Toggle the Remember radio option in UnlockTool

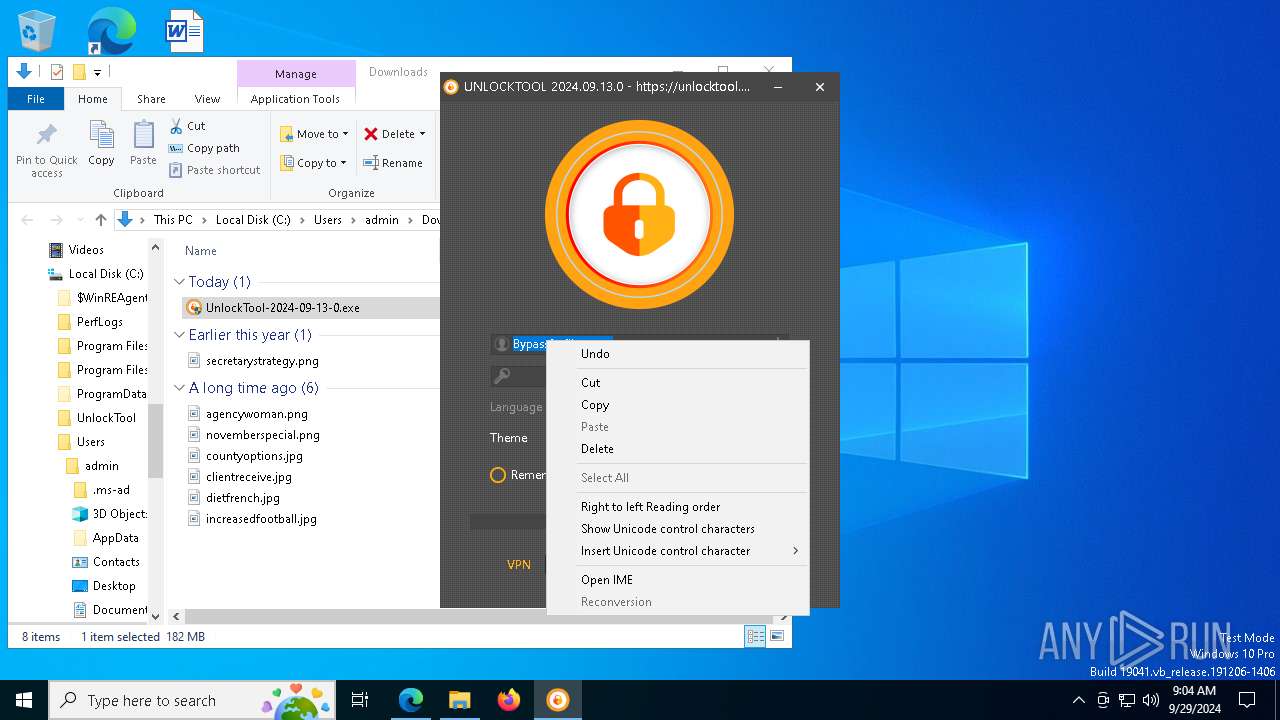(498, 475)
